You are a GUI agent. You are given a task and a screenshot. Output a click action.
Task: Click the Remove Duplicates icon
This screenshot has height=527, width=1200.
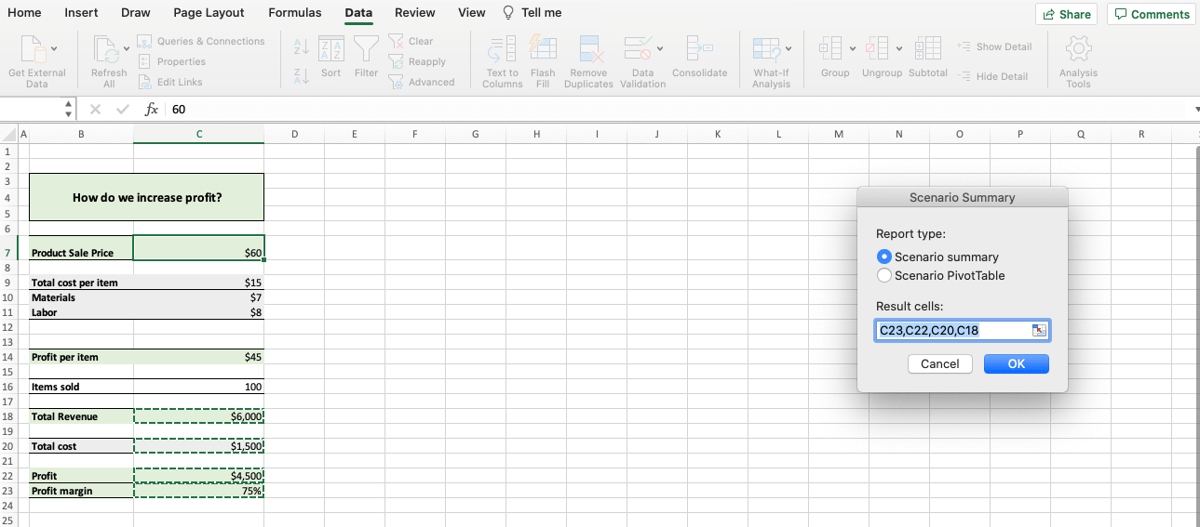[x=588, y=48]
